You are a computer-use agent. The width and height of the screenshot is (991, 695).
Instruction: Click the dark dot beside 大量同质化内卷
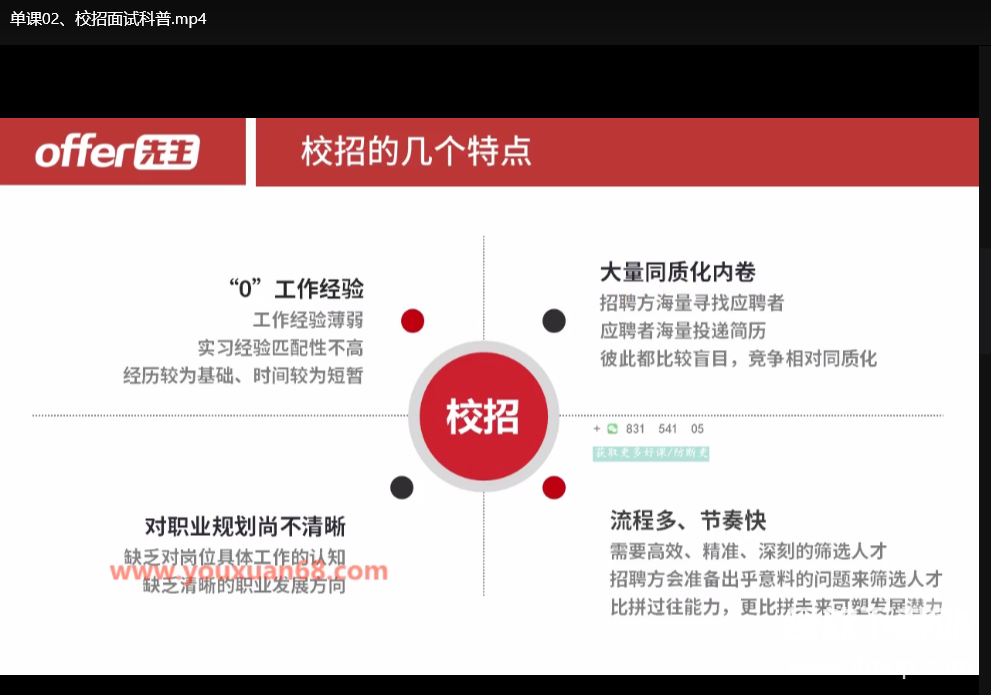[x=554, y=320]
